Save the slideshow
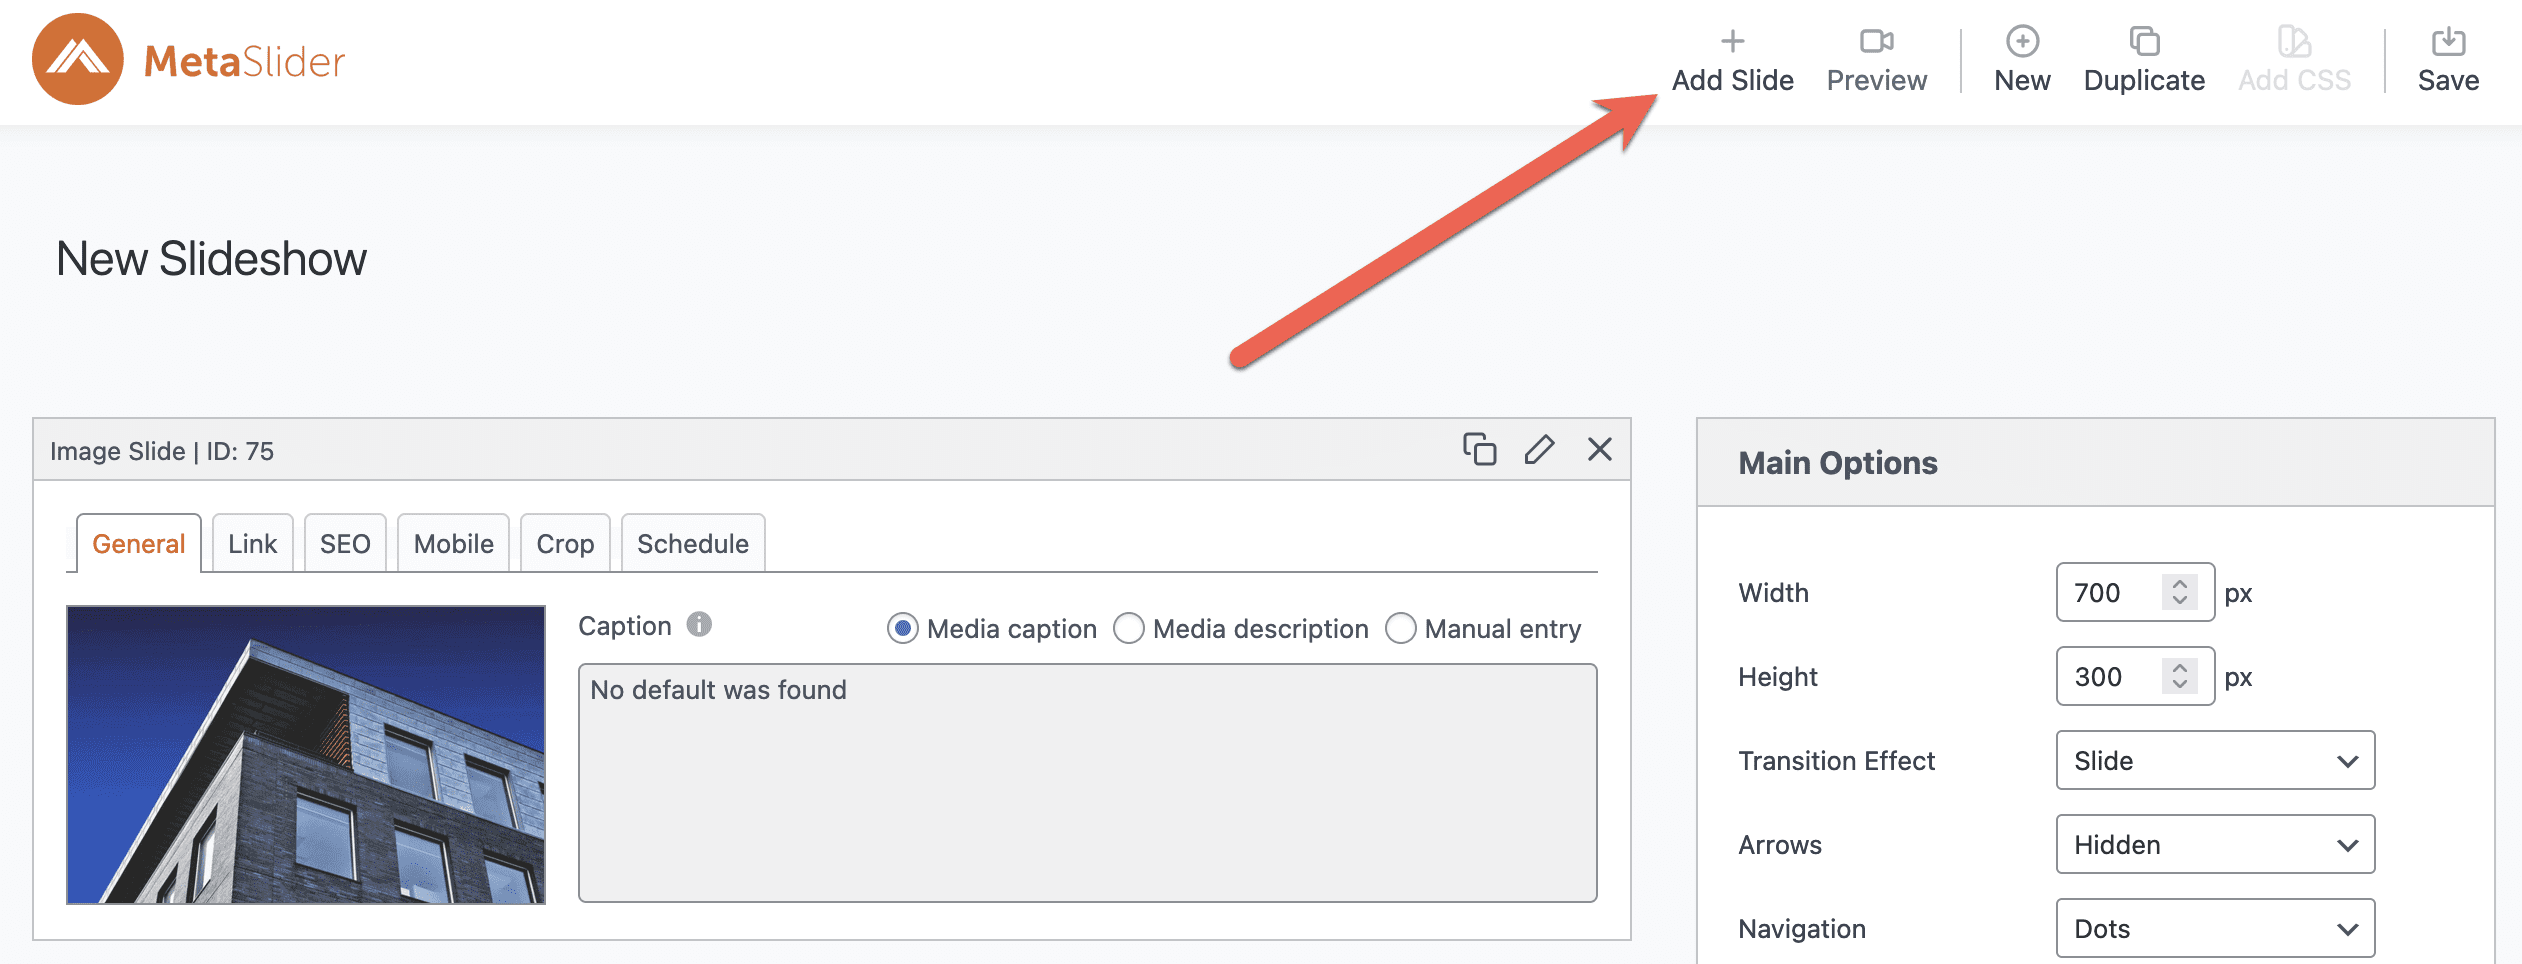The image size is (2522, 964). tap(2447, 60)
